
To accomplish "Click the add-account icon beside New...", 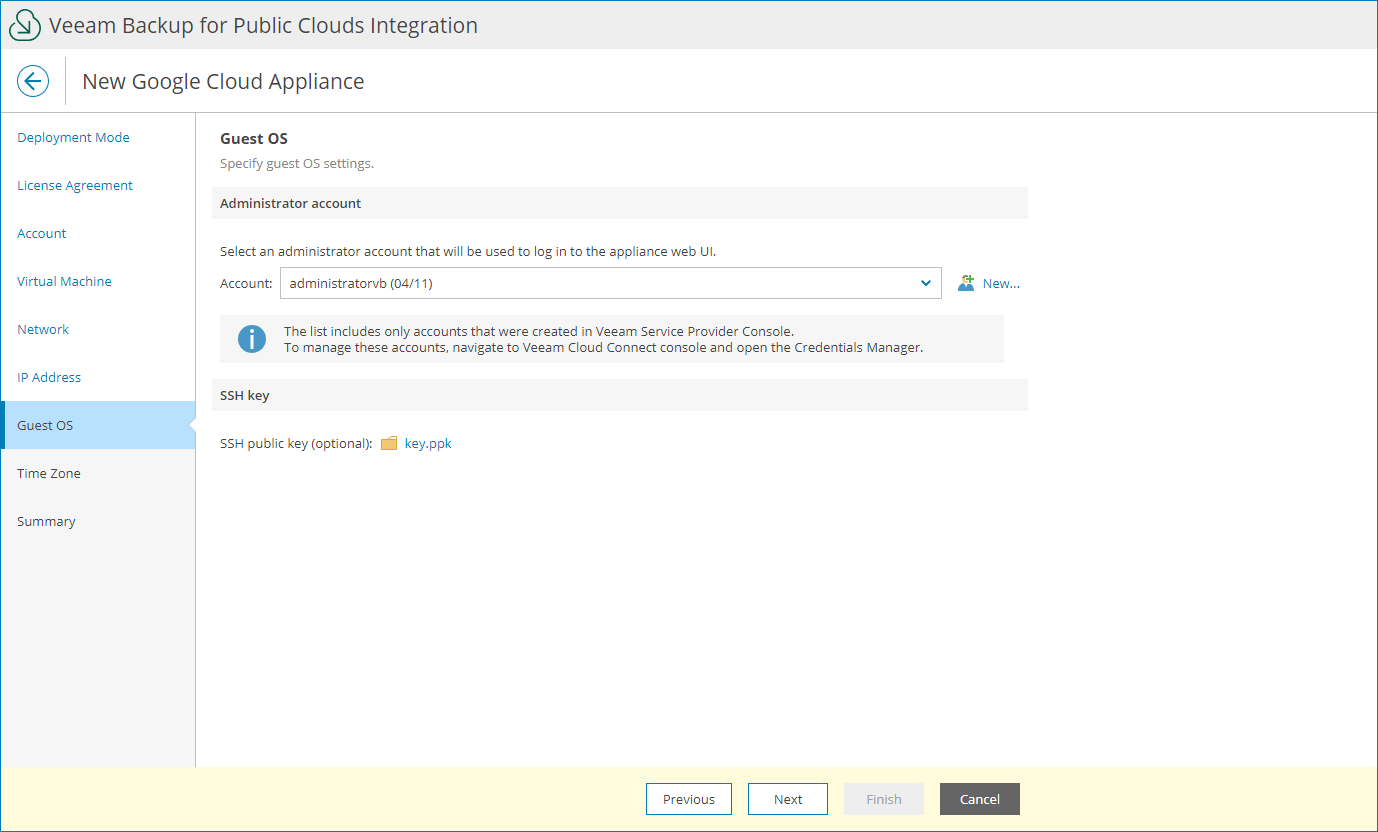I will [964, 283].
